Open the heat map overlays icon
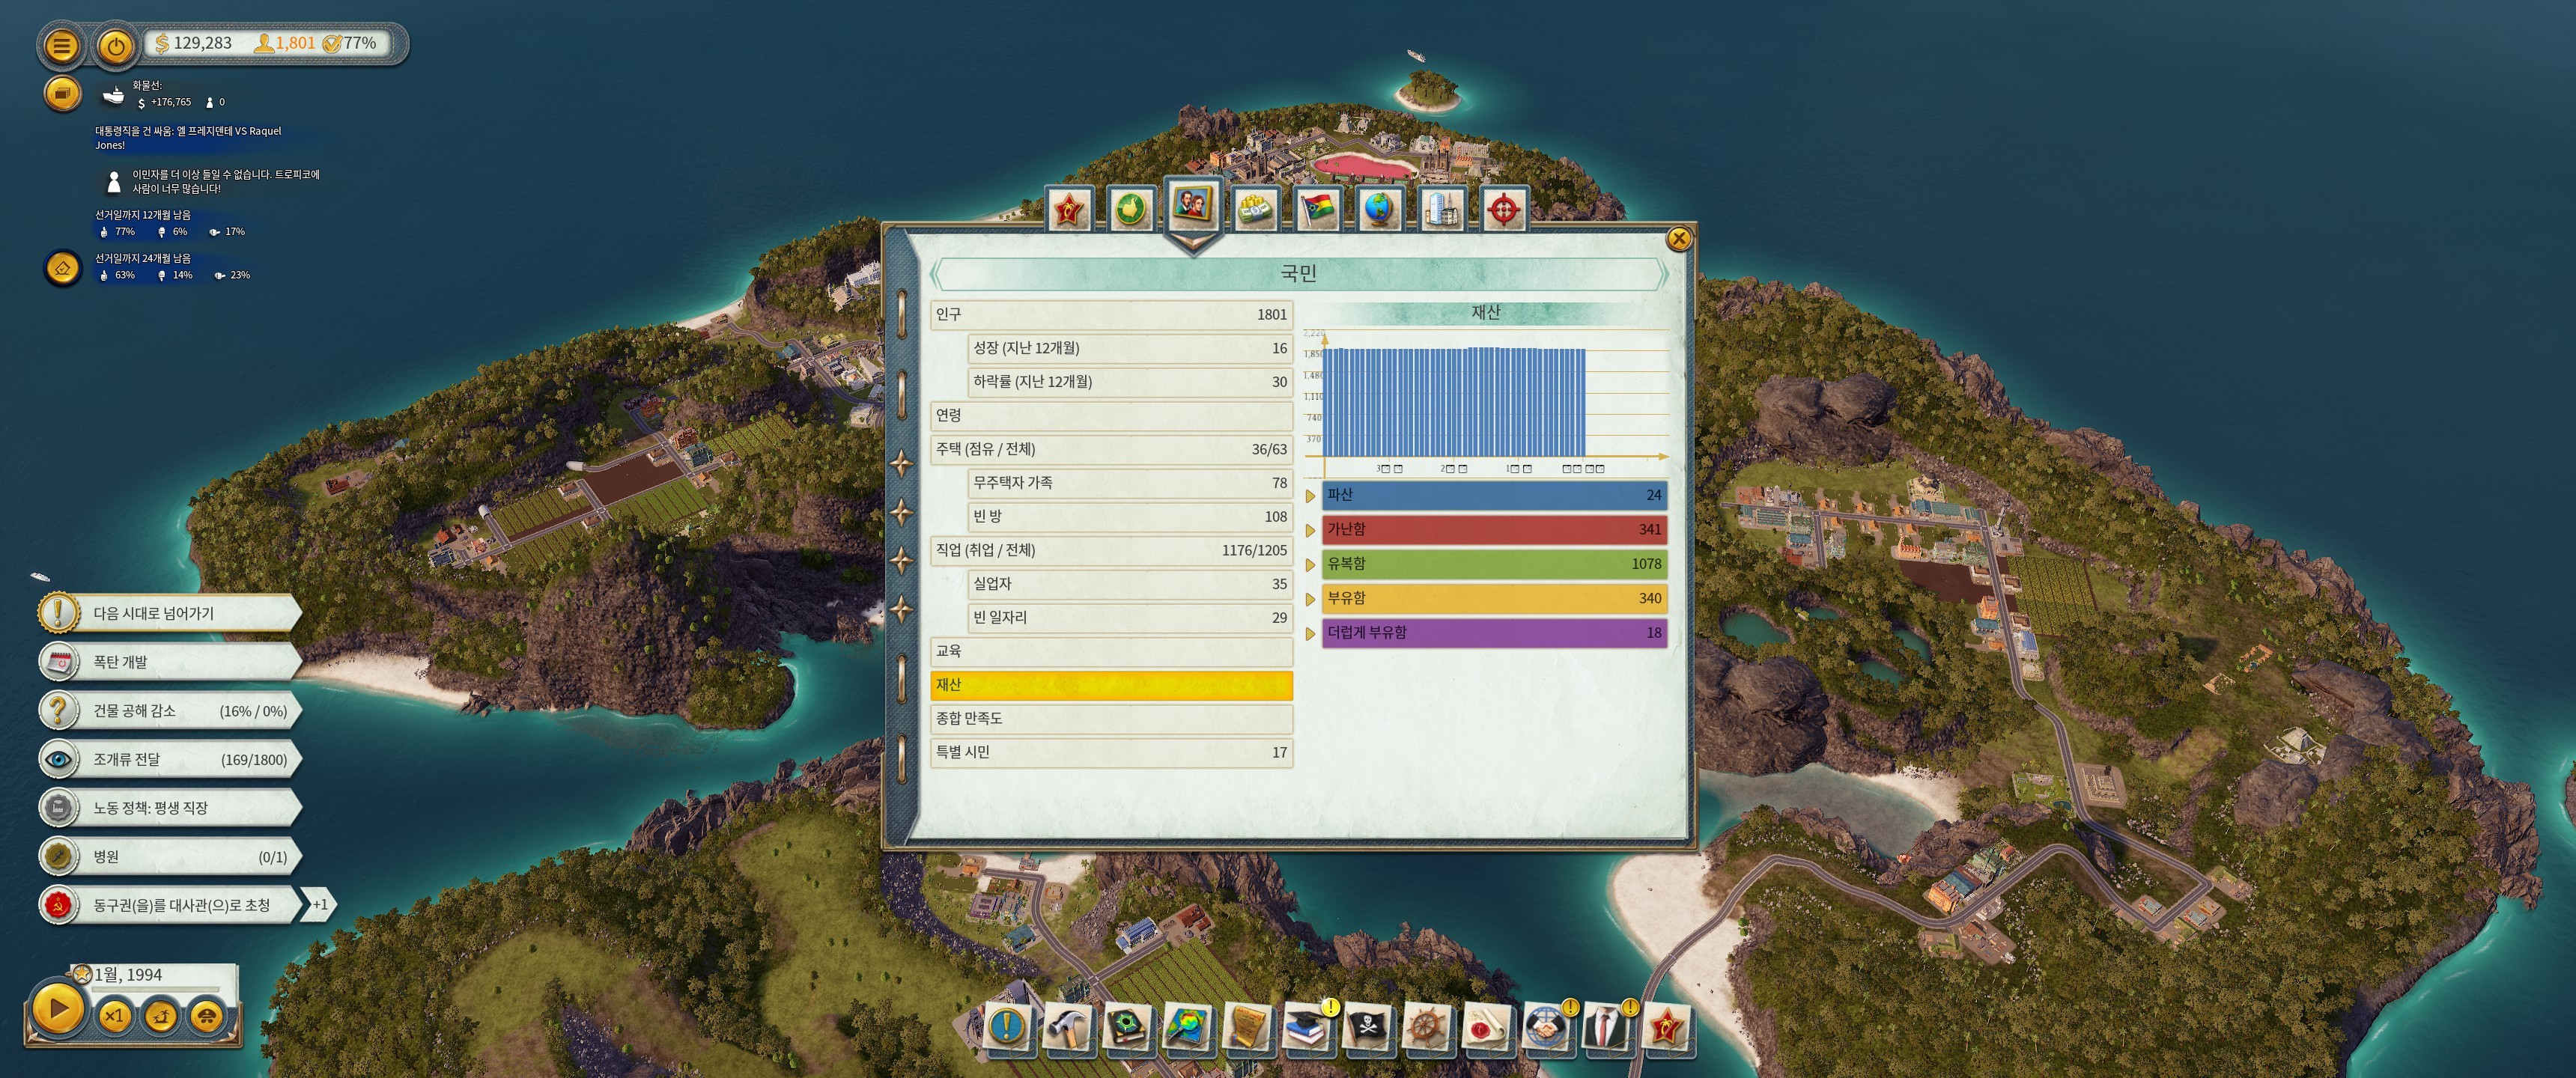 click(1187, 1028)
